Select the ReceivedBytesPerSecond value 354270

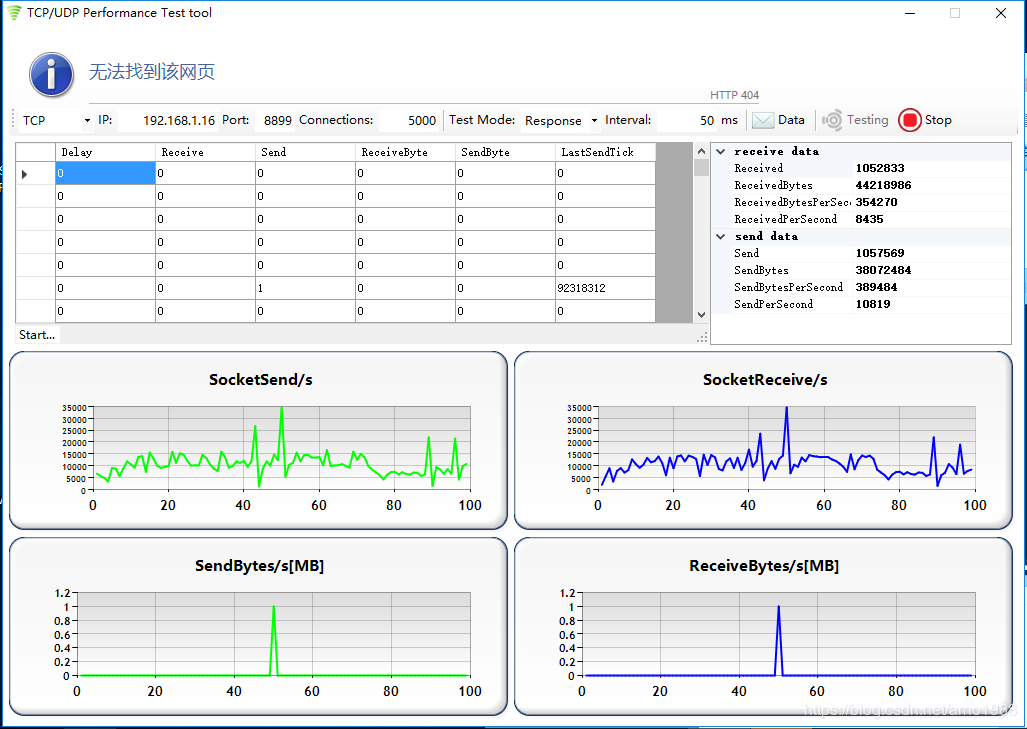(x=876, y=202)
